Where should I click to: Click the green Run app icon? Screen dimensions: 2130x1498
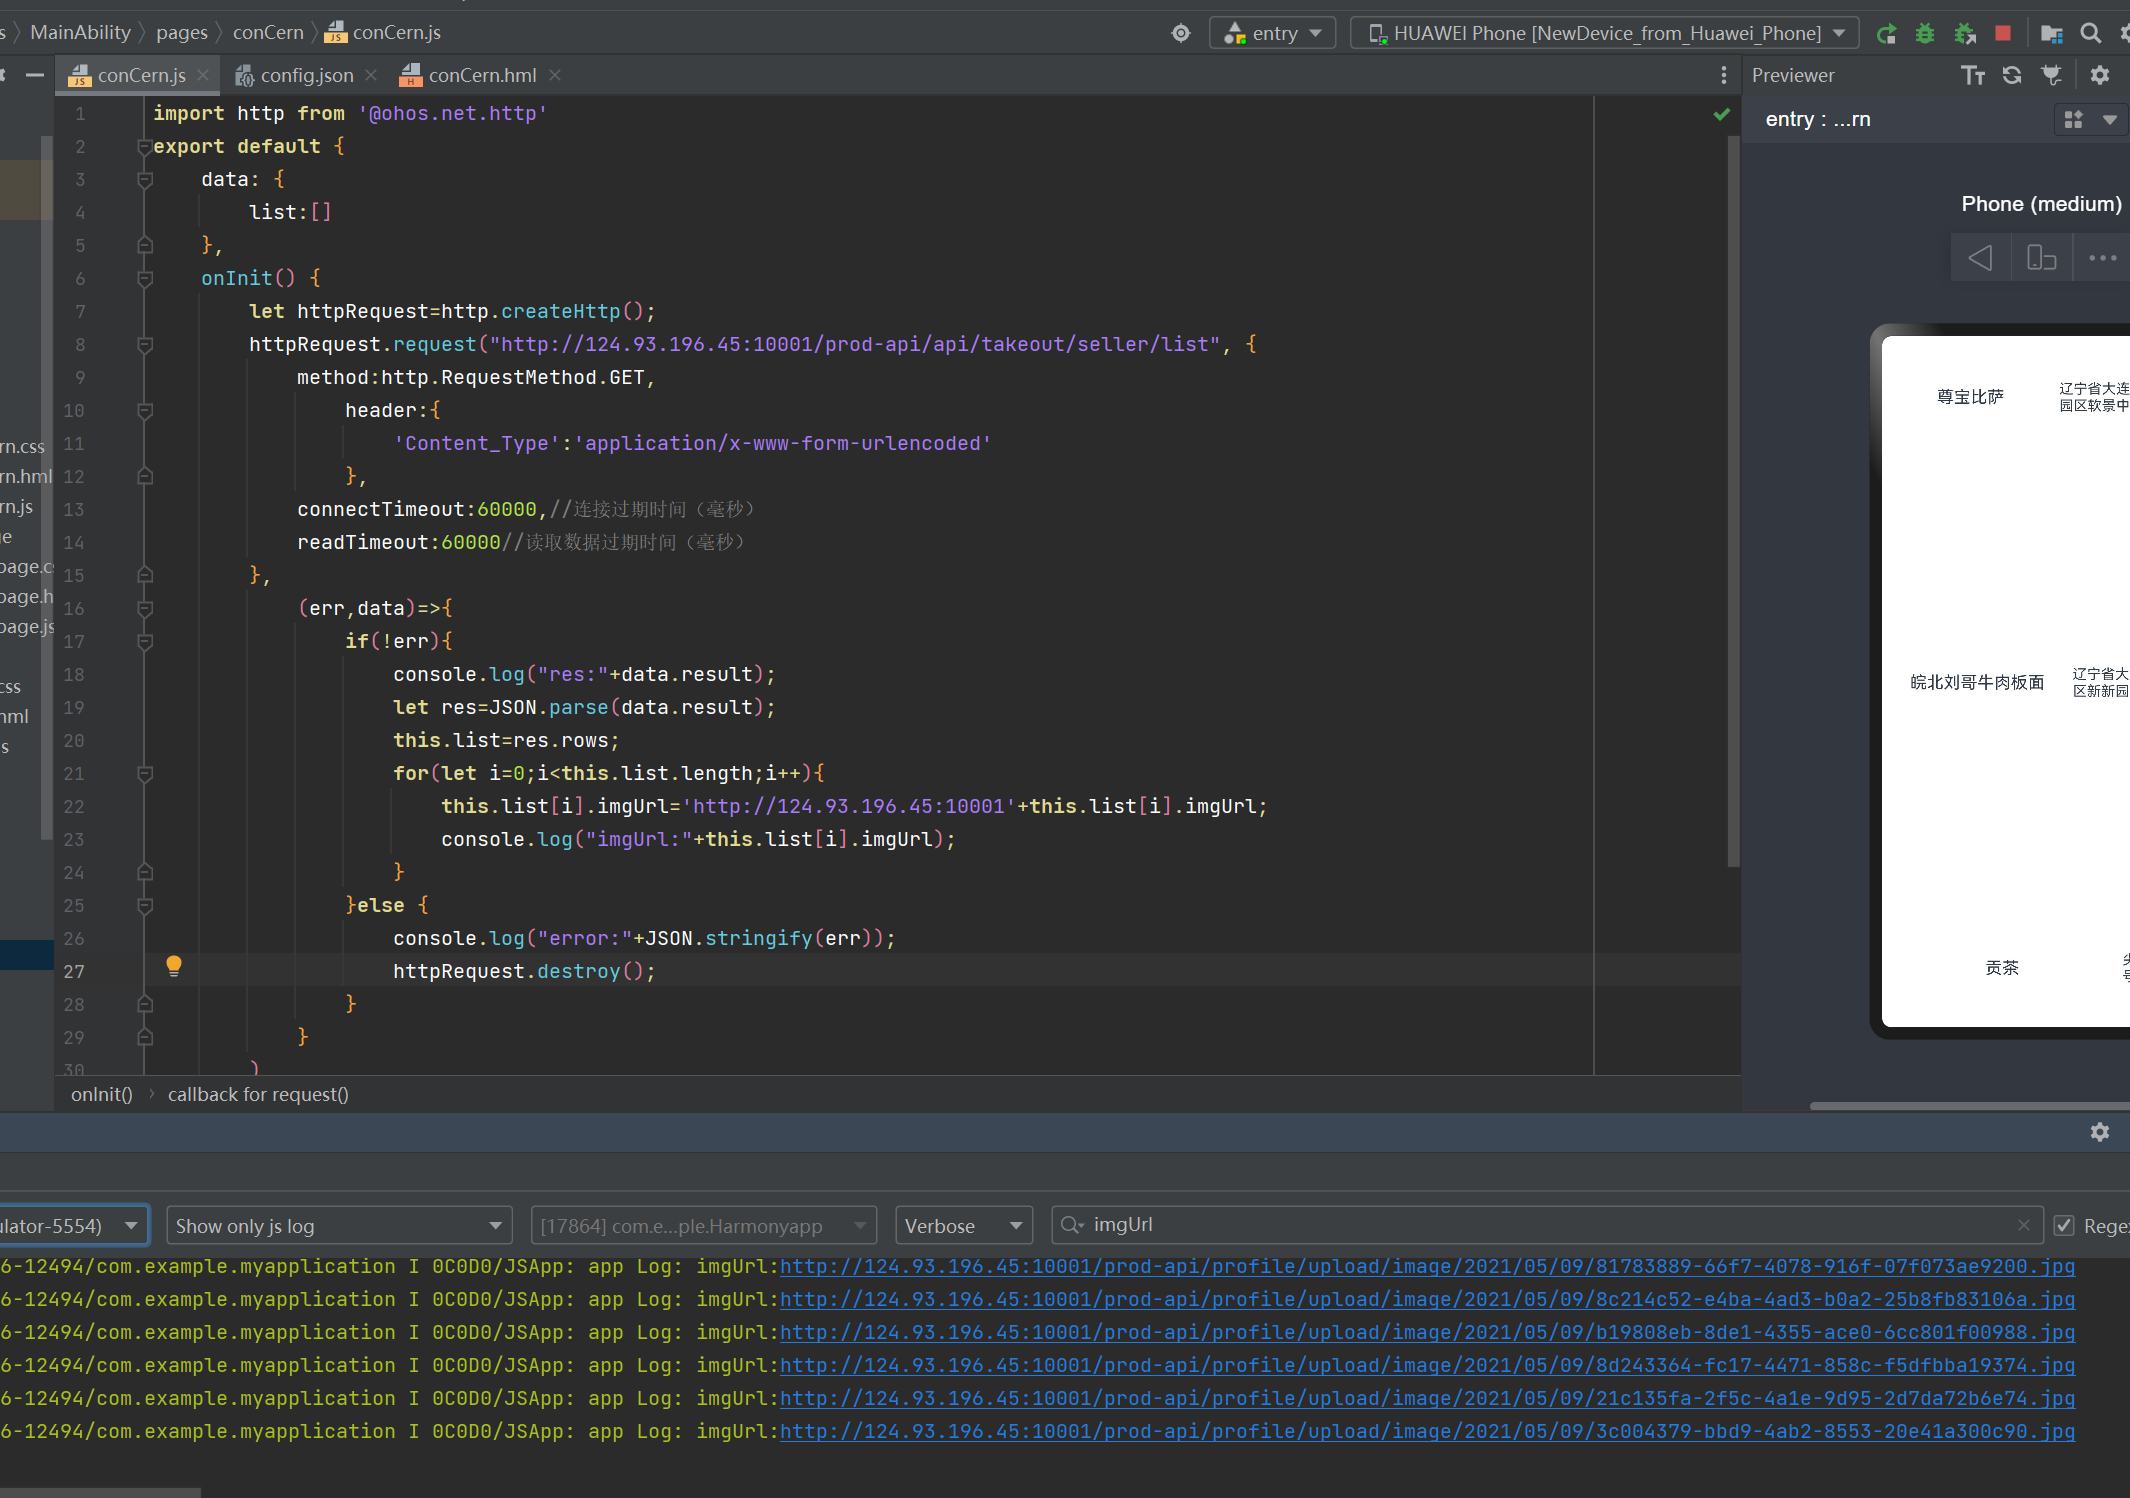click(x=1886, y=33)
